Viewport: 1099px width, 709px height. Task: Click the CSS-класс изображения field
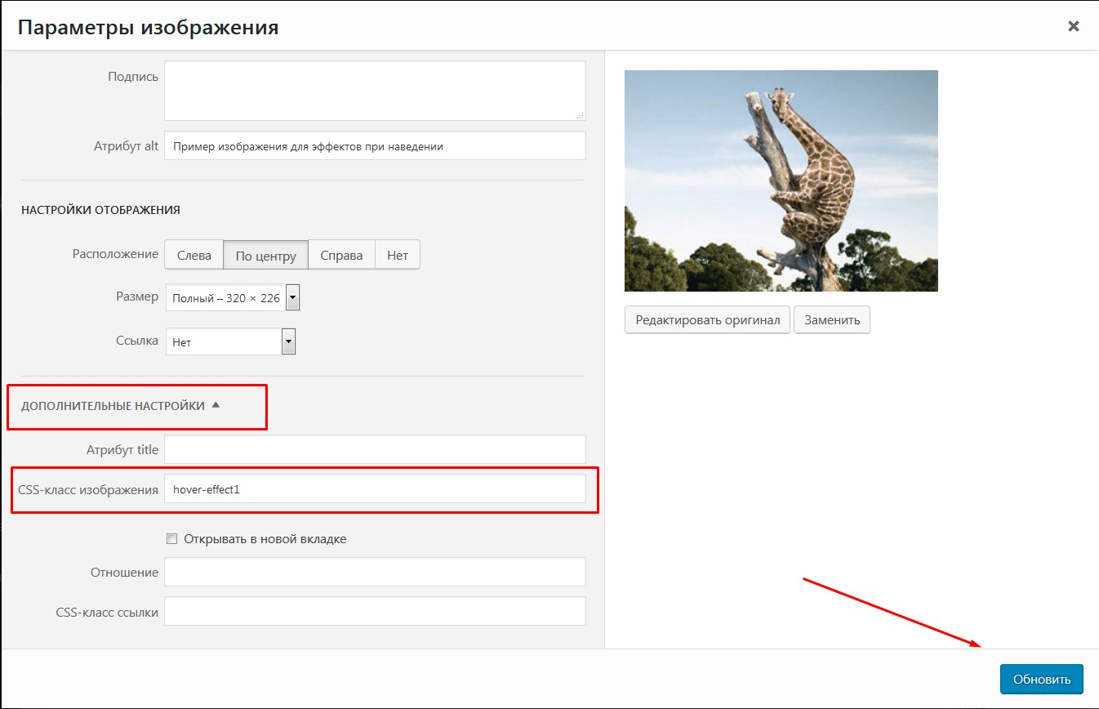(x=374, y=489)
